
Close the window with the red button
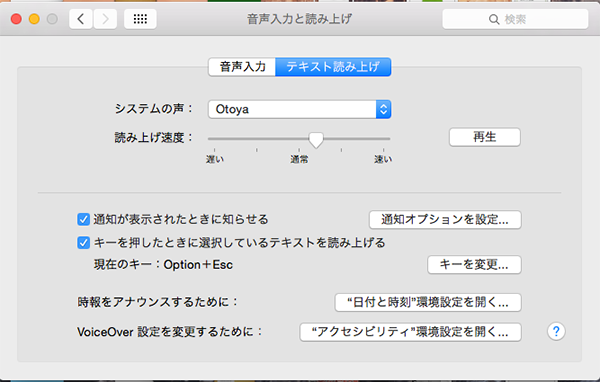pos(16,19)
